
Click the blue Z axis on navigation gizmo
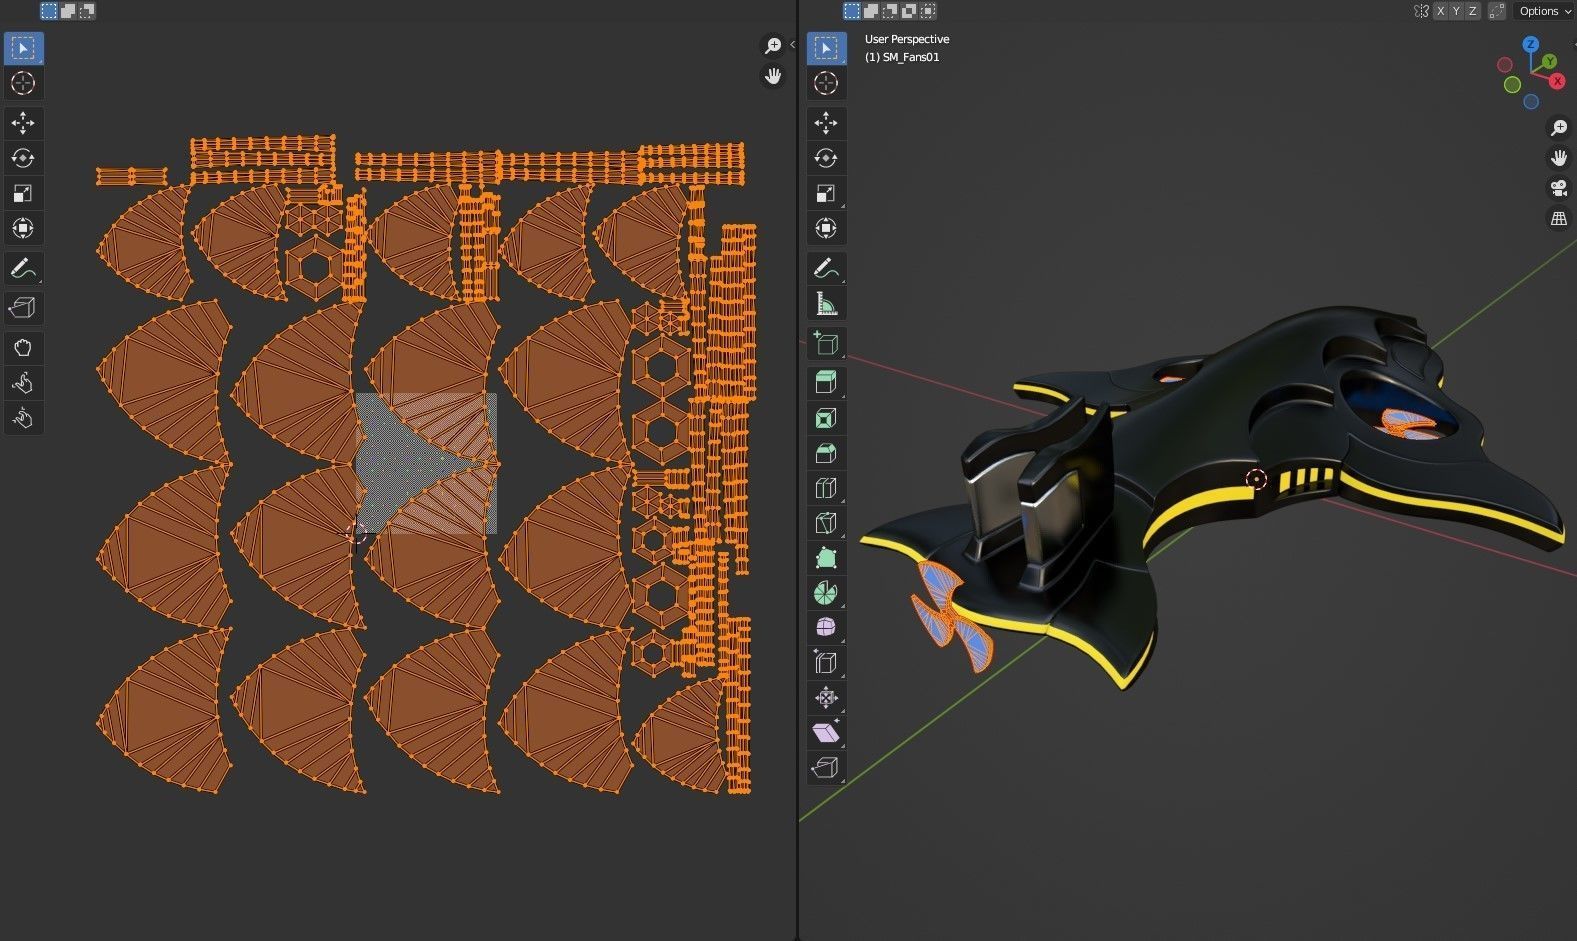tap(1531, 45)
